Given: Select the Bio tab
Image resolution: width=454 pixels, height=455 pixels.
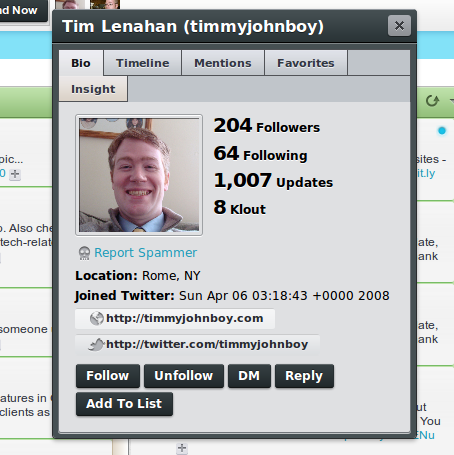Looking at the screenshot, I should [81, 63].
